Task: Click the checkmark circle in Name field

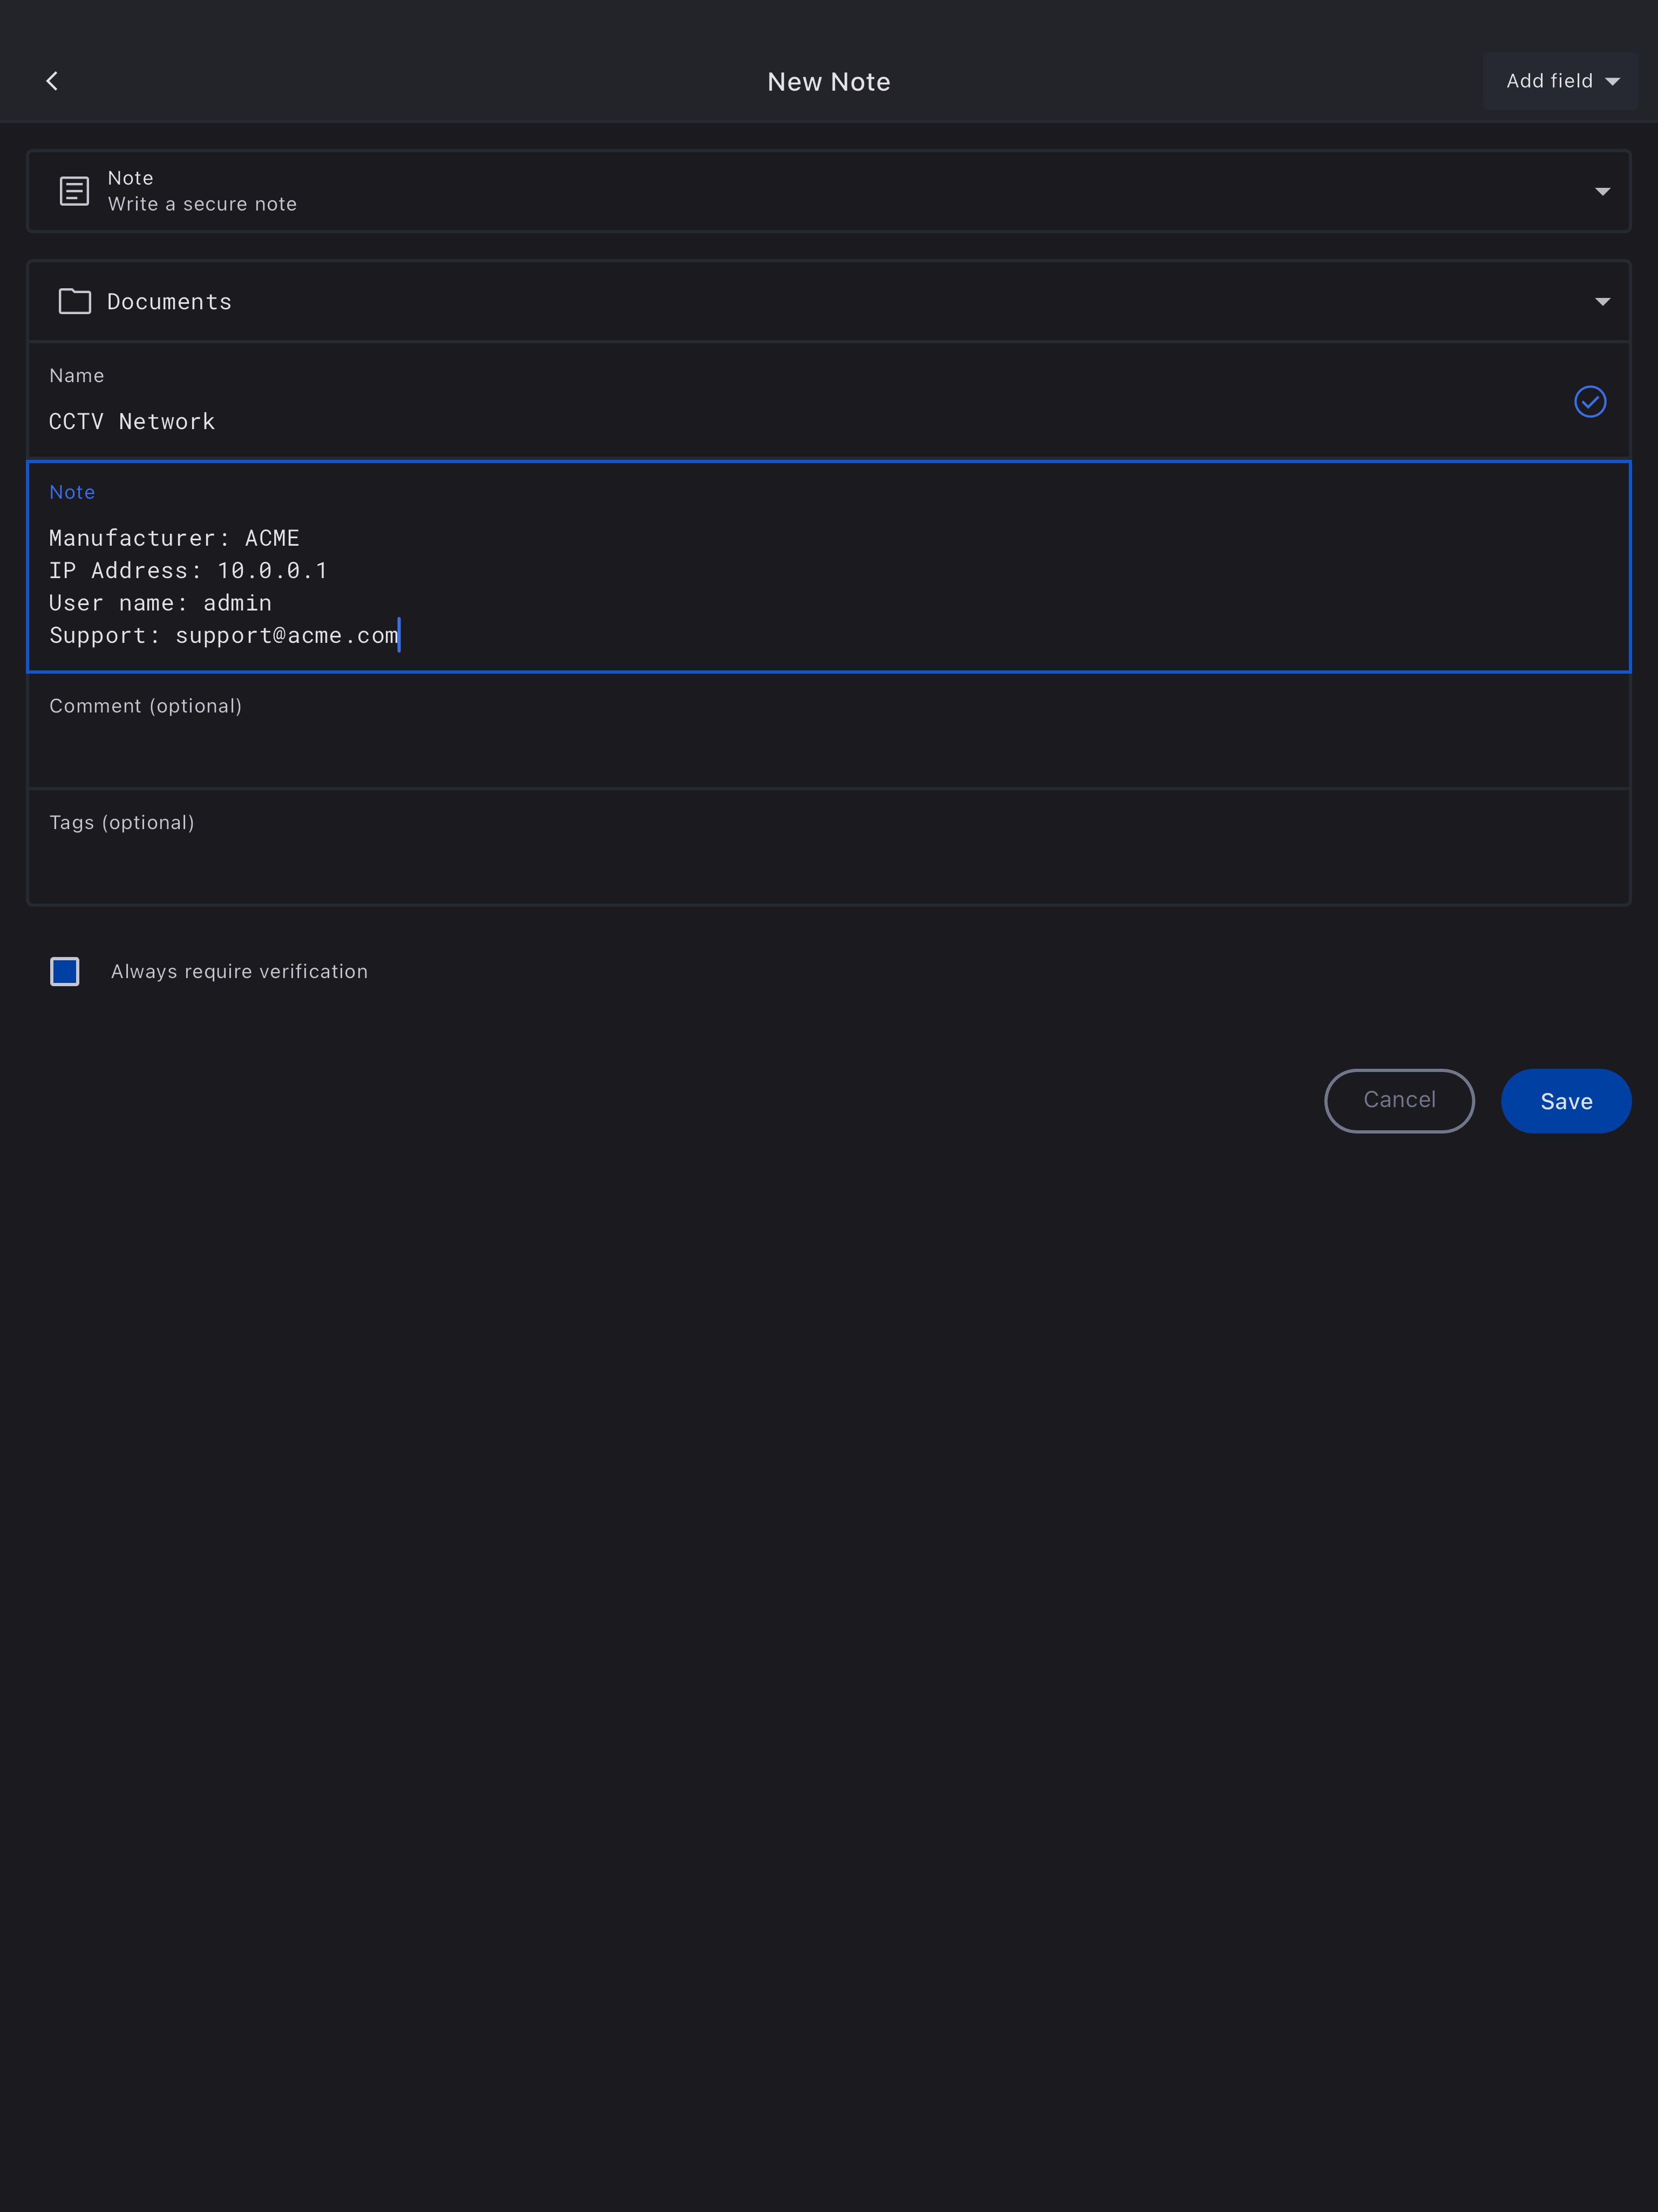Action: (1589, 402)
